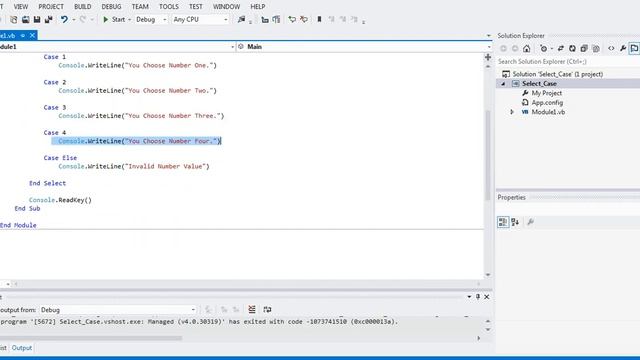The image size is (640, 360).
Task: Click the Undo arrow icon
Action: click(64, 19)
